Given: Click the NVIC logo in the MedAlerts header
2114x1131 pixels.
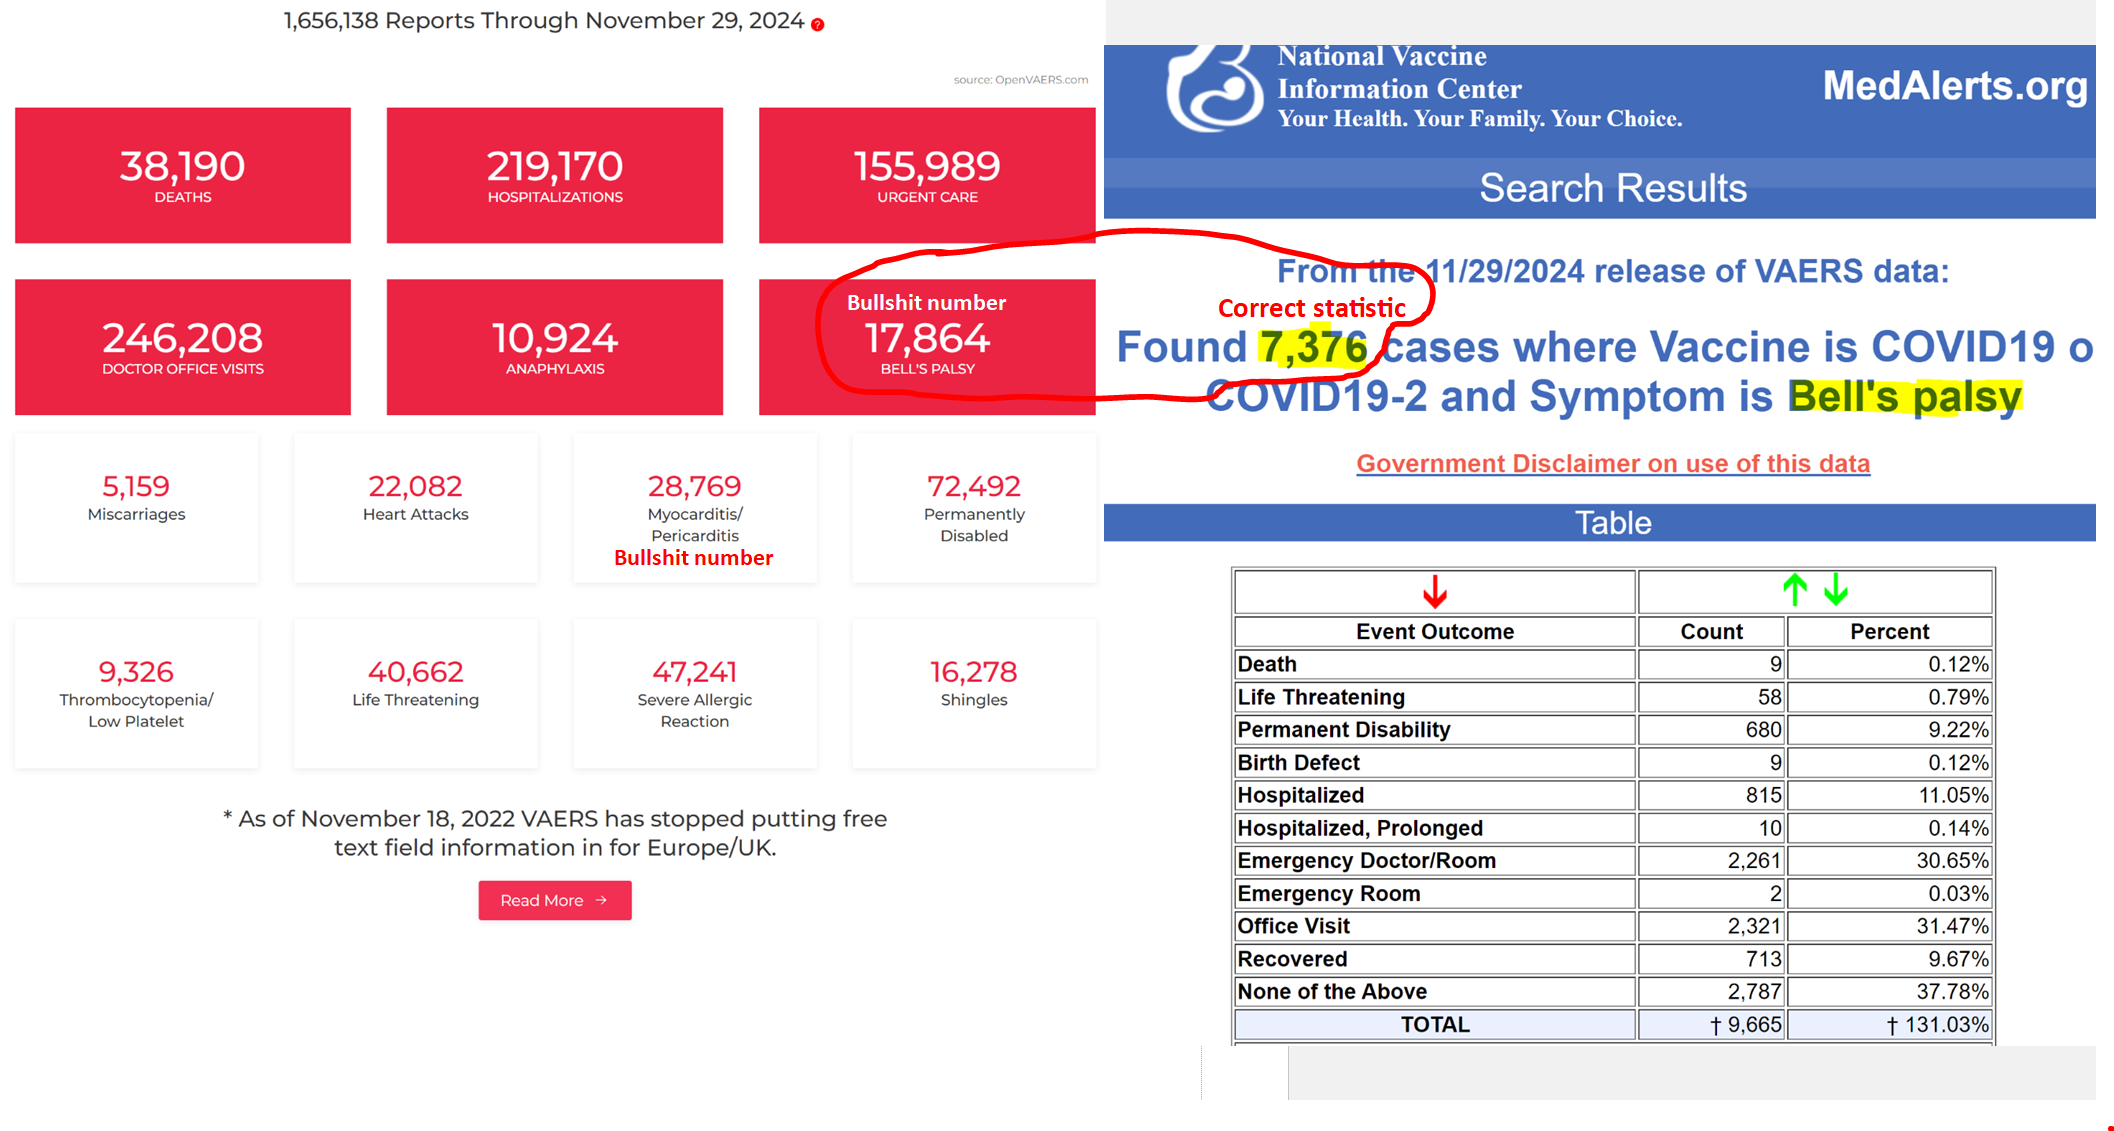Looking at the screenshot, I should (1214, 88).
